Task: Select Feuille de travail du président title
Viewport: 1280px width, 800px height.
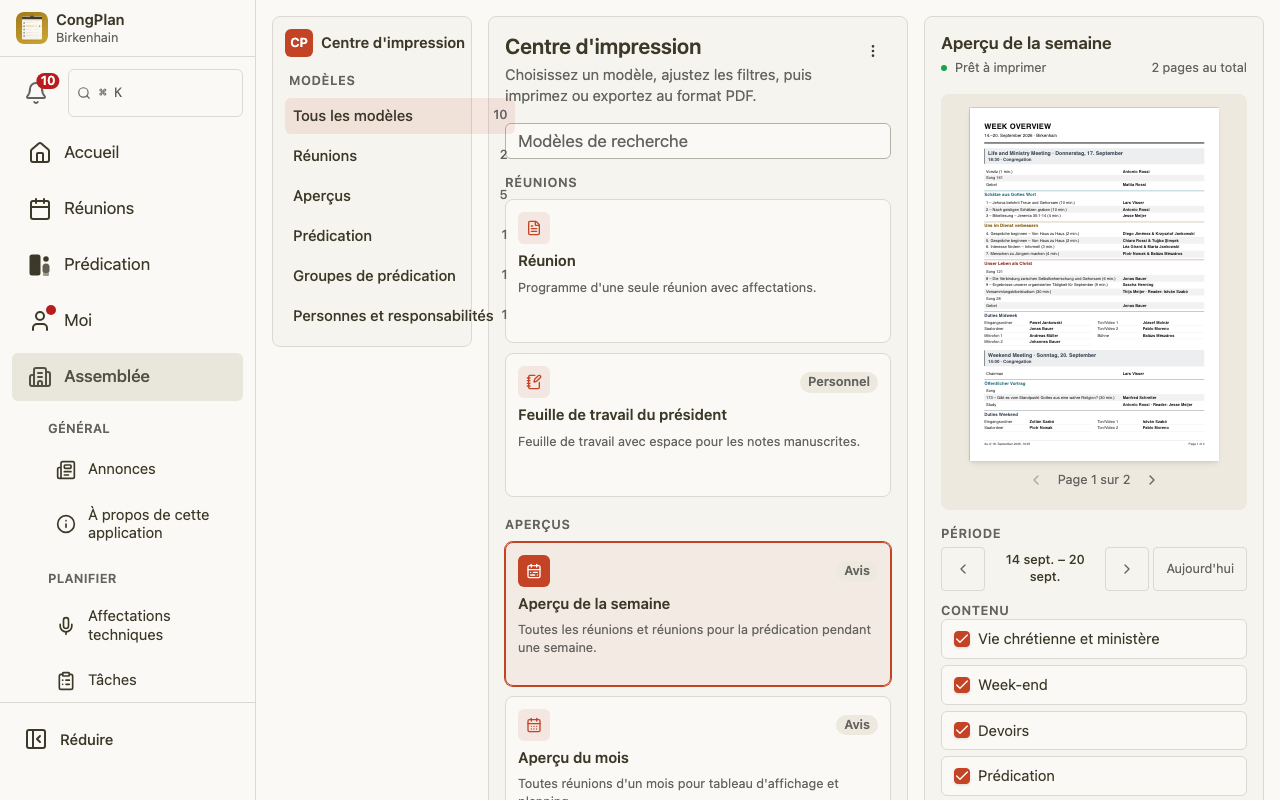Action: [x=622, y=415]
